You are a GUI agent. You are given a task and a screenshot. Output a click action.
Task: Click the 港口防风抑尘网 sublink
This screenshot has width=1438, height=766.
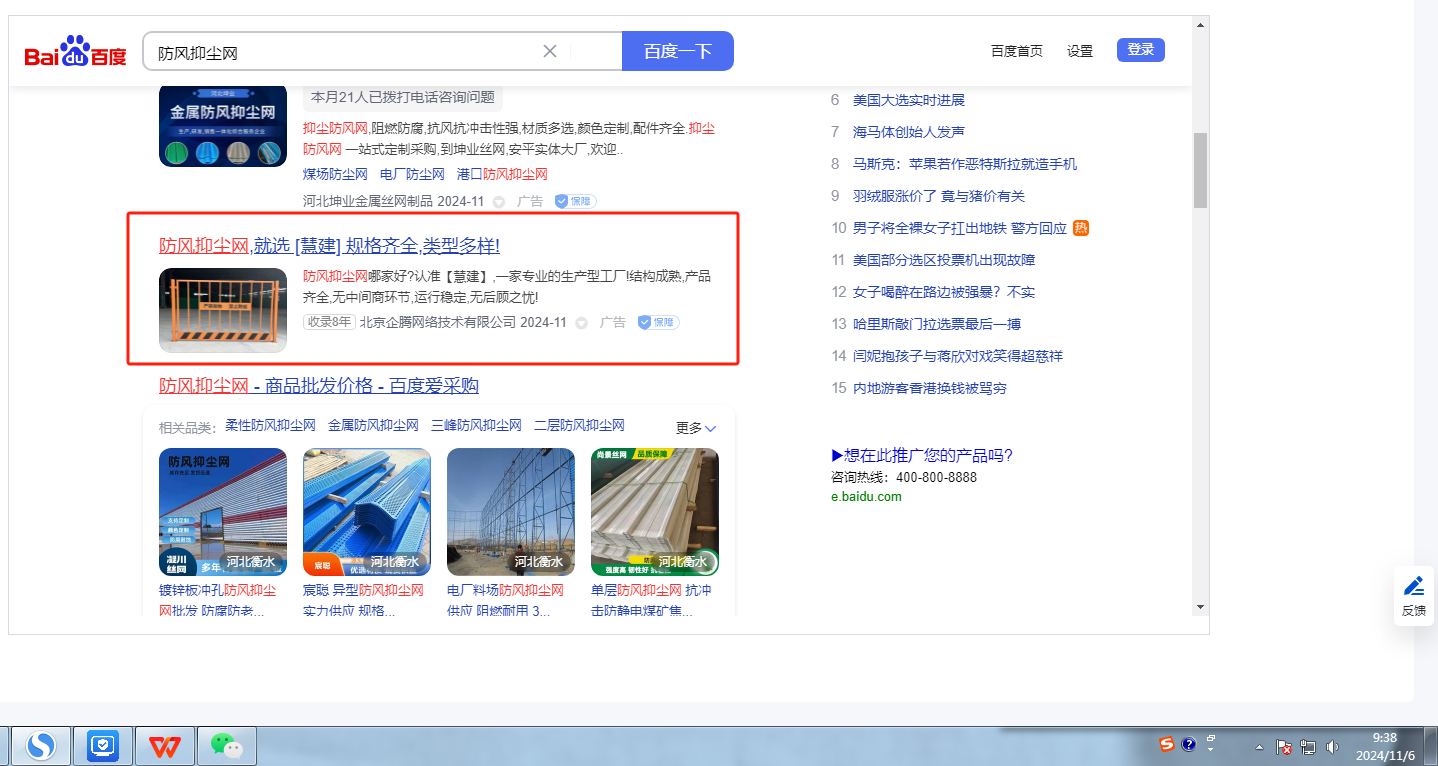pyautogui.click(x=502, y=174)
